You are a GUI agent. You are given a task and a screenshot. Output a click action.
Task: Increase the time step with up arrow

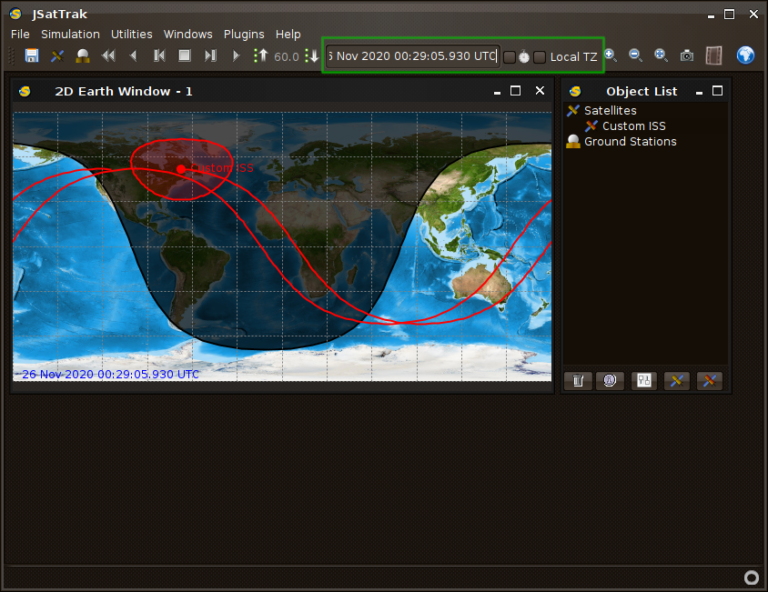[261, 56]
